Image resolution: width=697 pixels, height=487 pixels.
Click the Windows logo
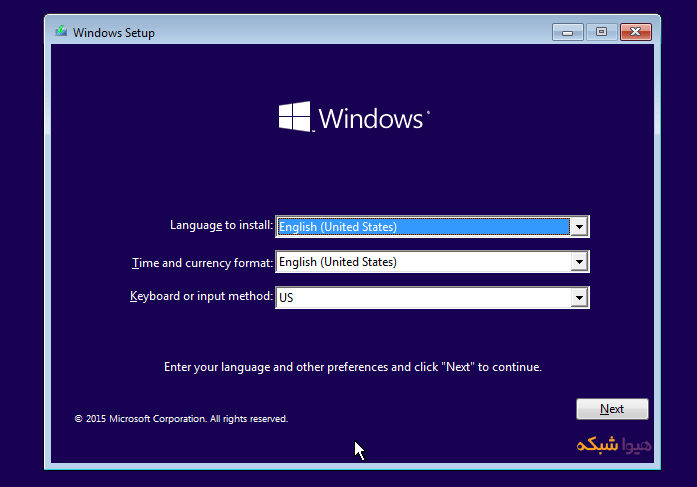point(354,117)
